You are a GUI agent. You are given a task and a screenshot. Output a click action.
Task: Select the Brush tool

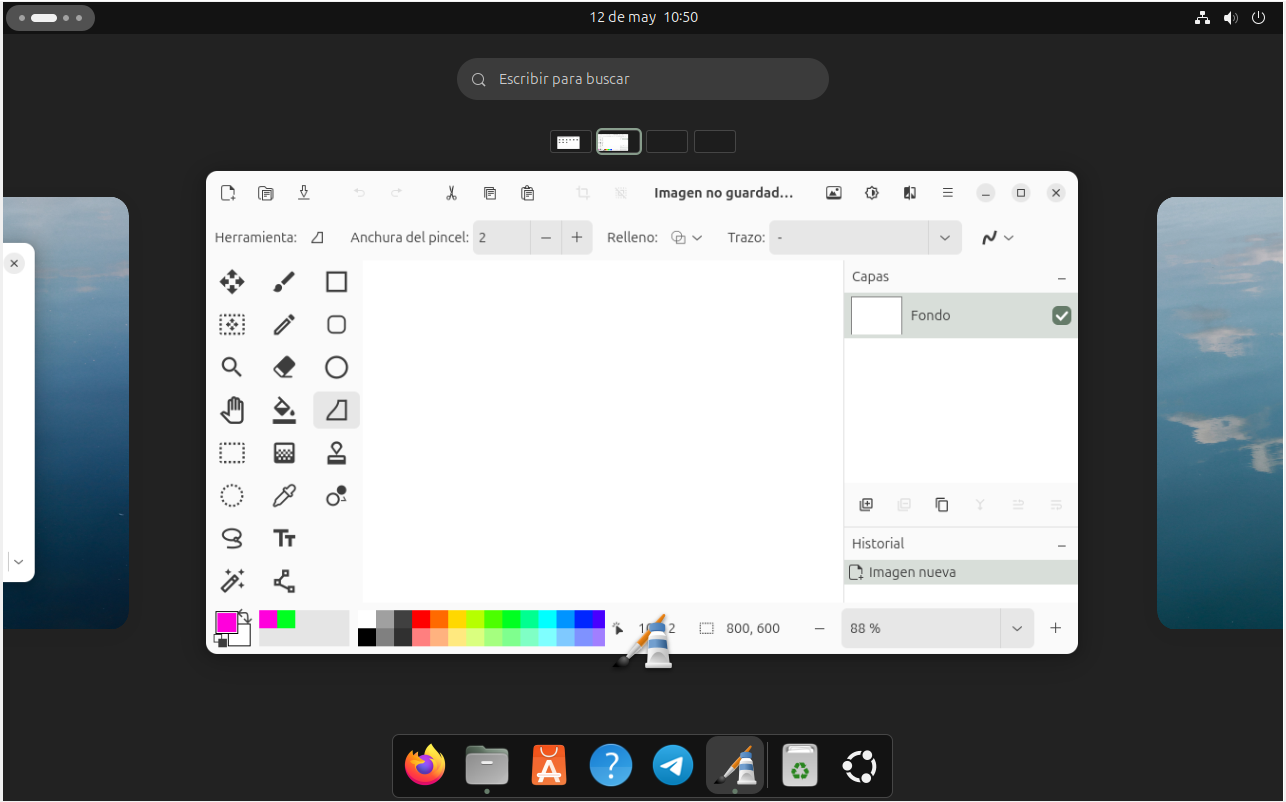[x=284, y=281]
